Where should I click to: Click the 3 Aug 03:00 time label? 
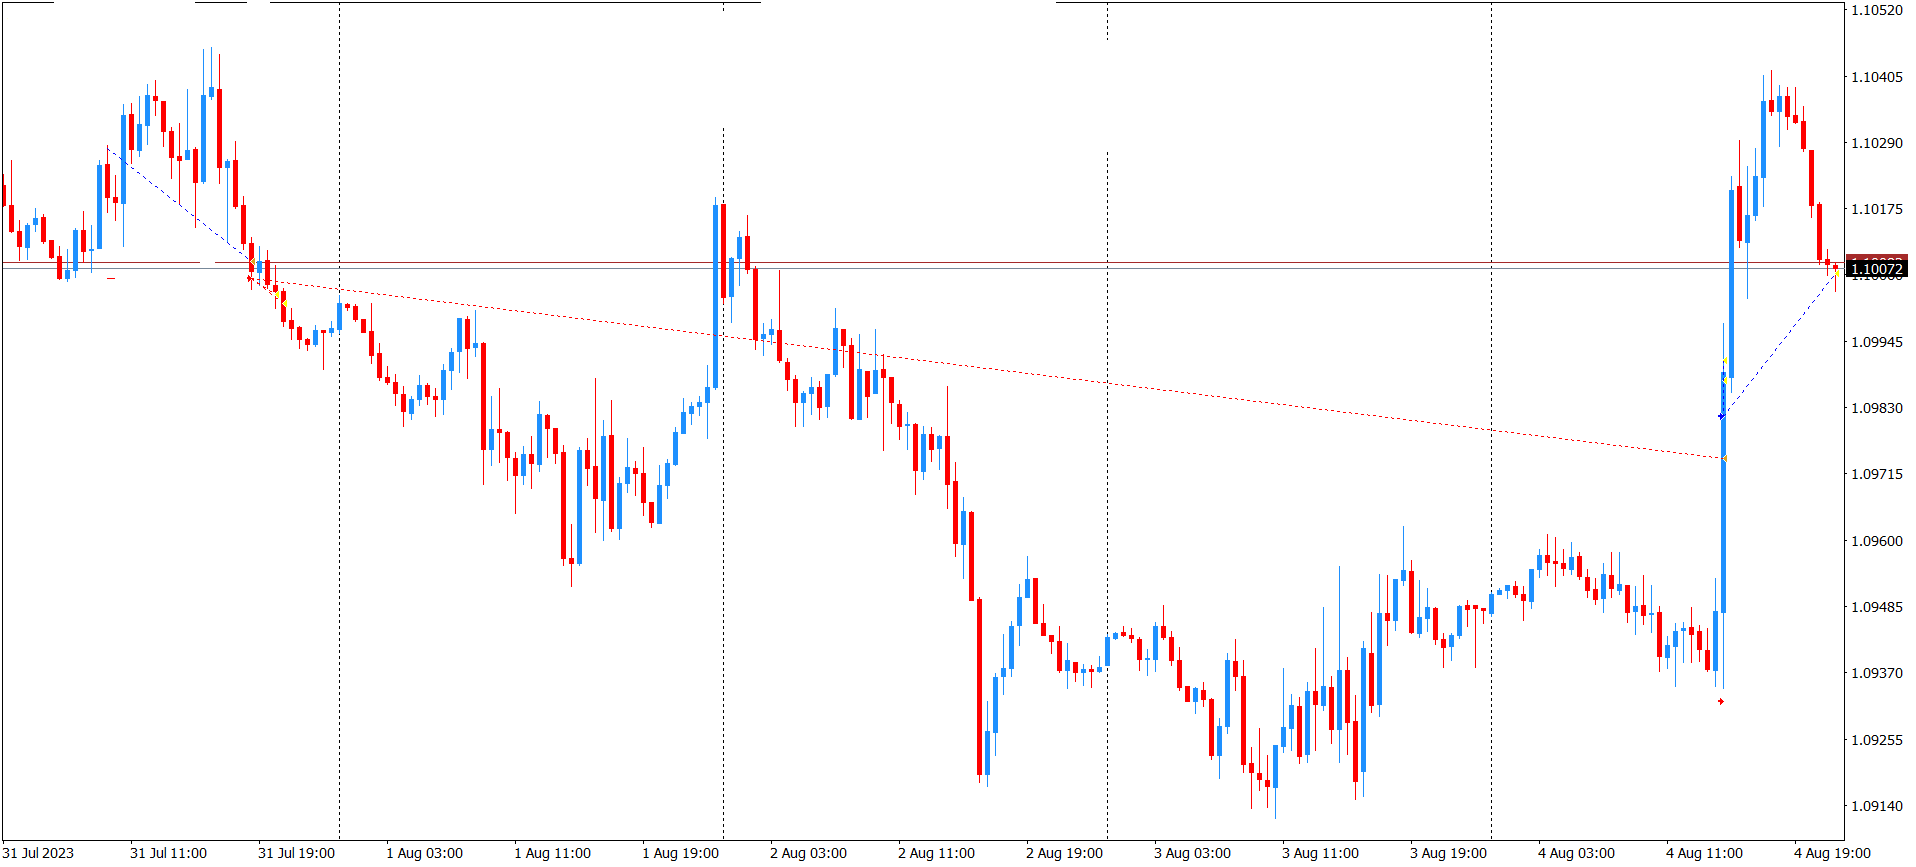click(x=1192, y=853)
